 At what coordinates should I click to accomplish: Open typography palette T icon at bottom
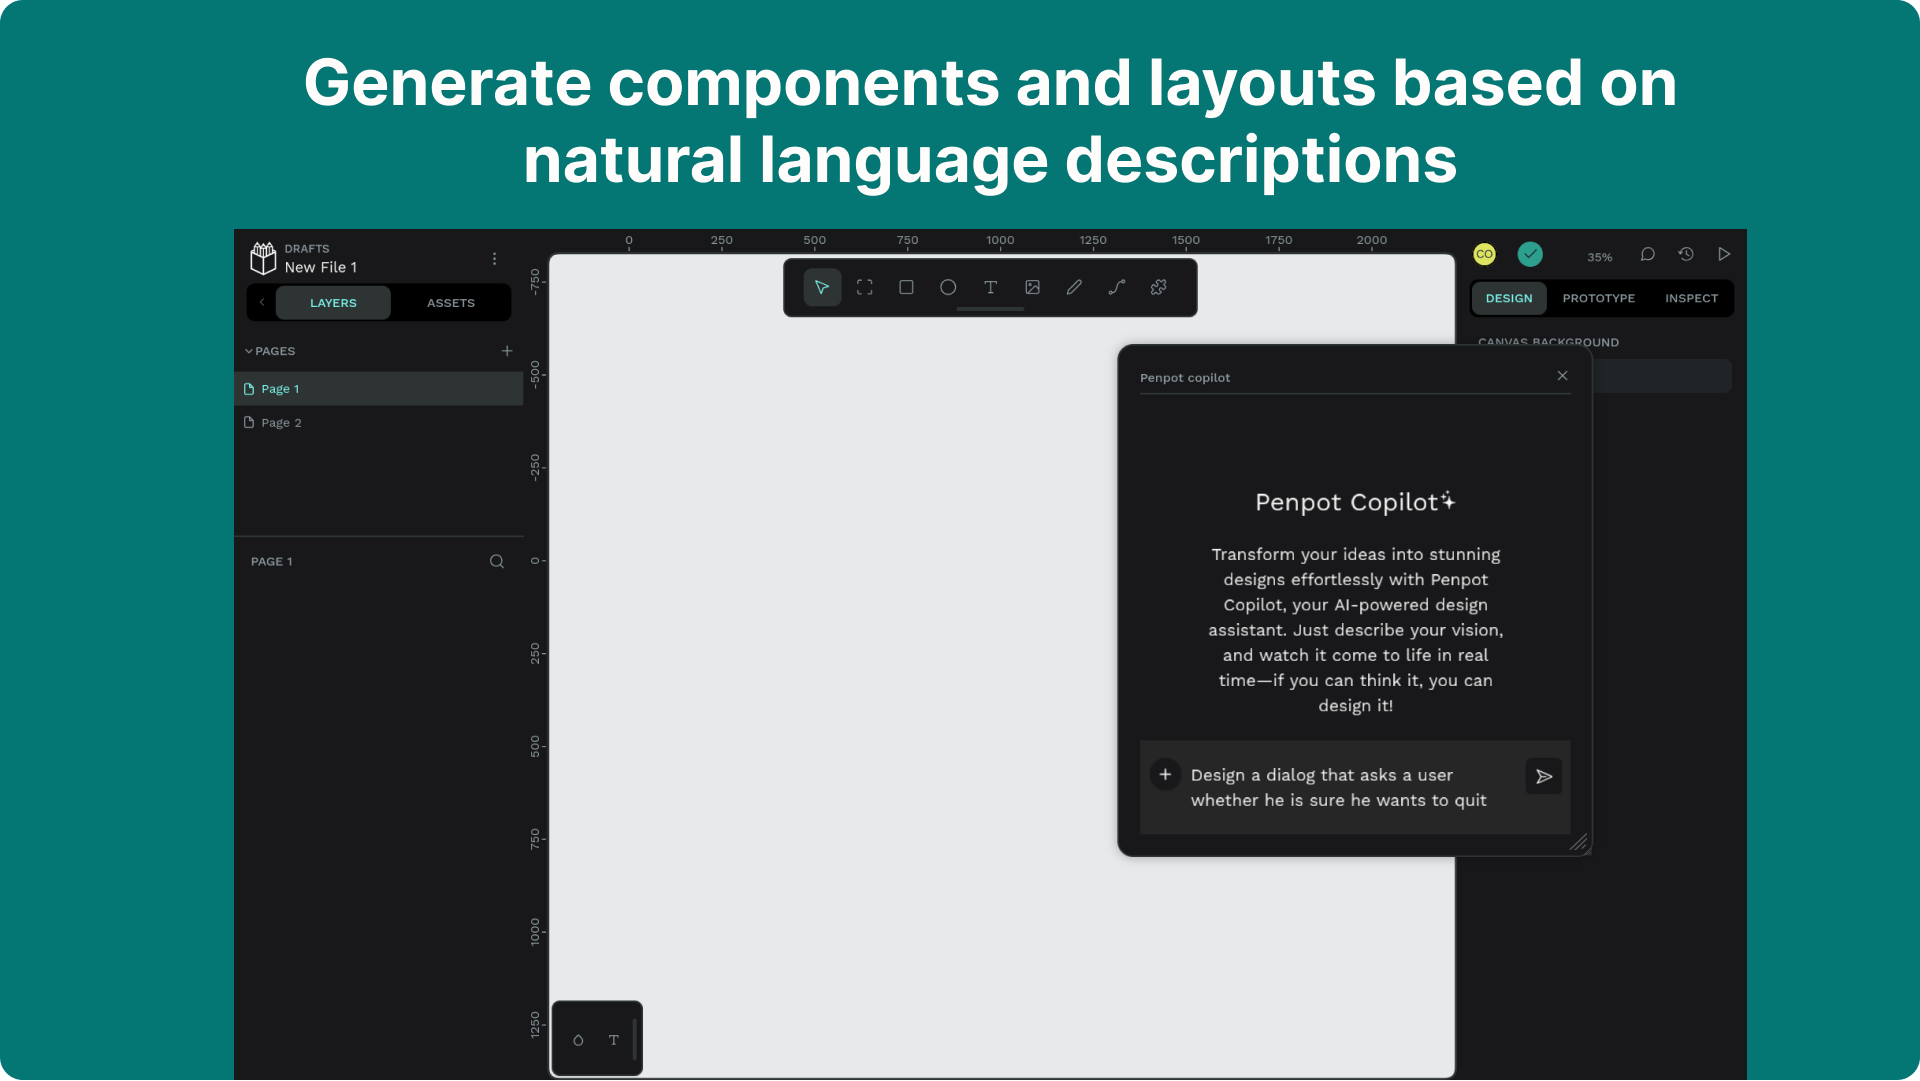pos(614,1041)
